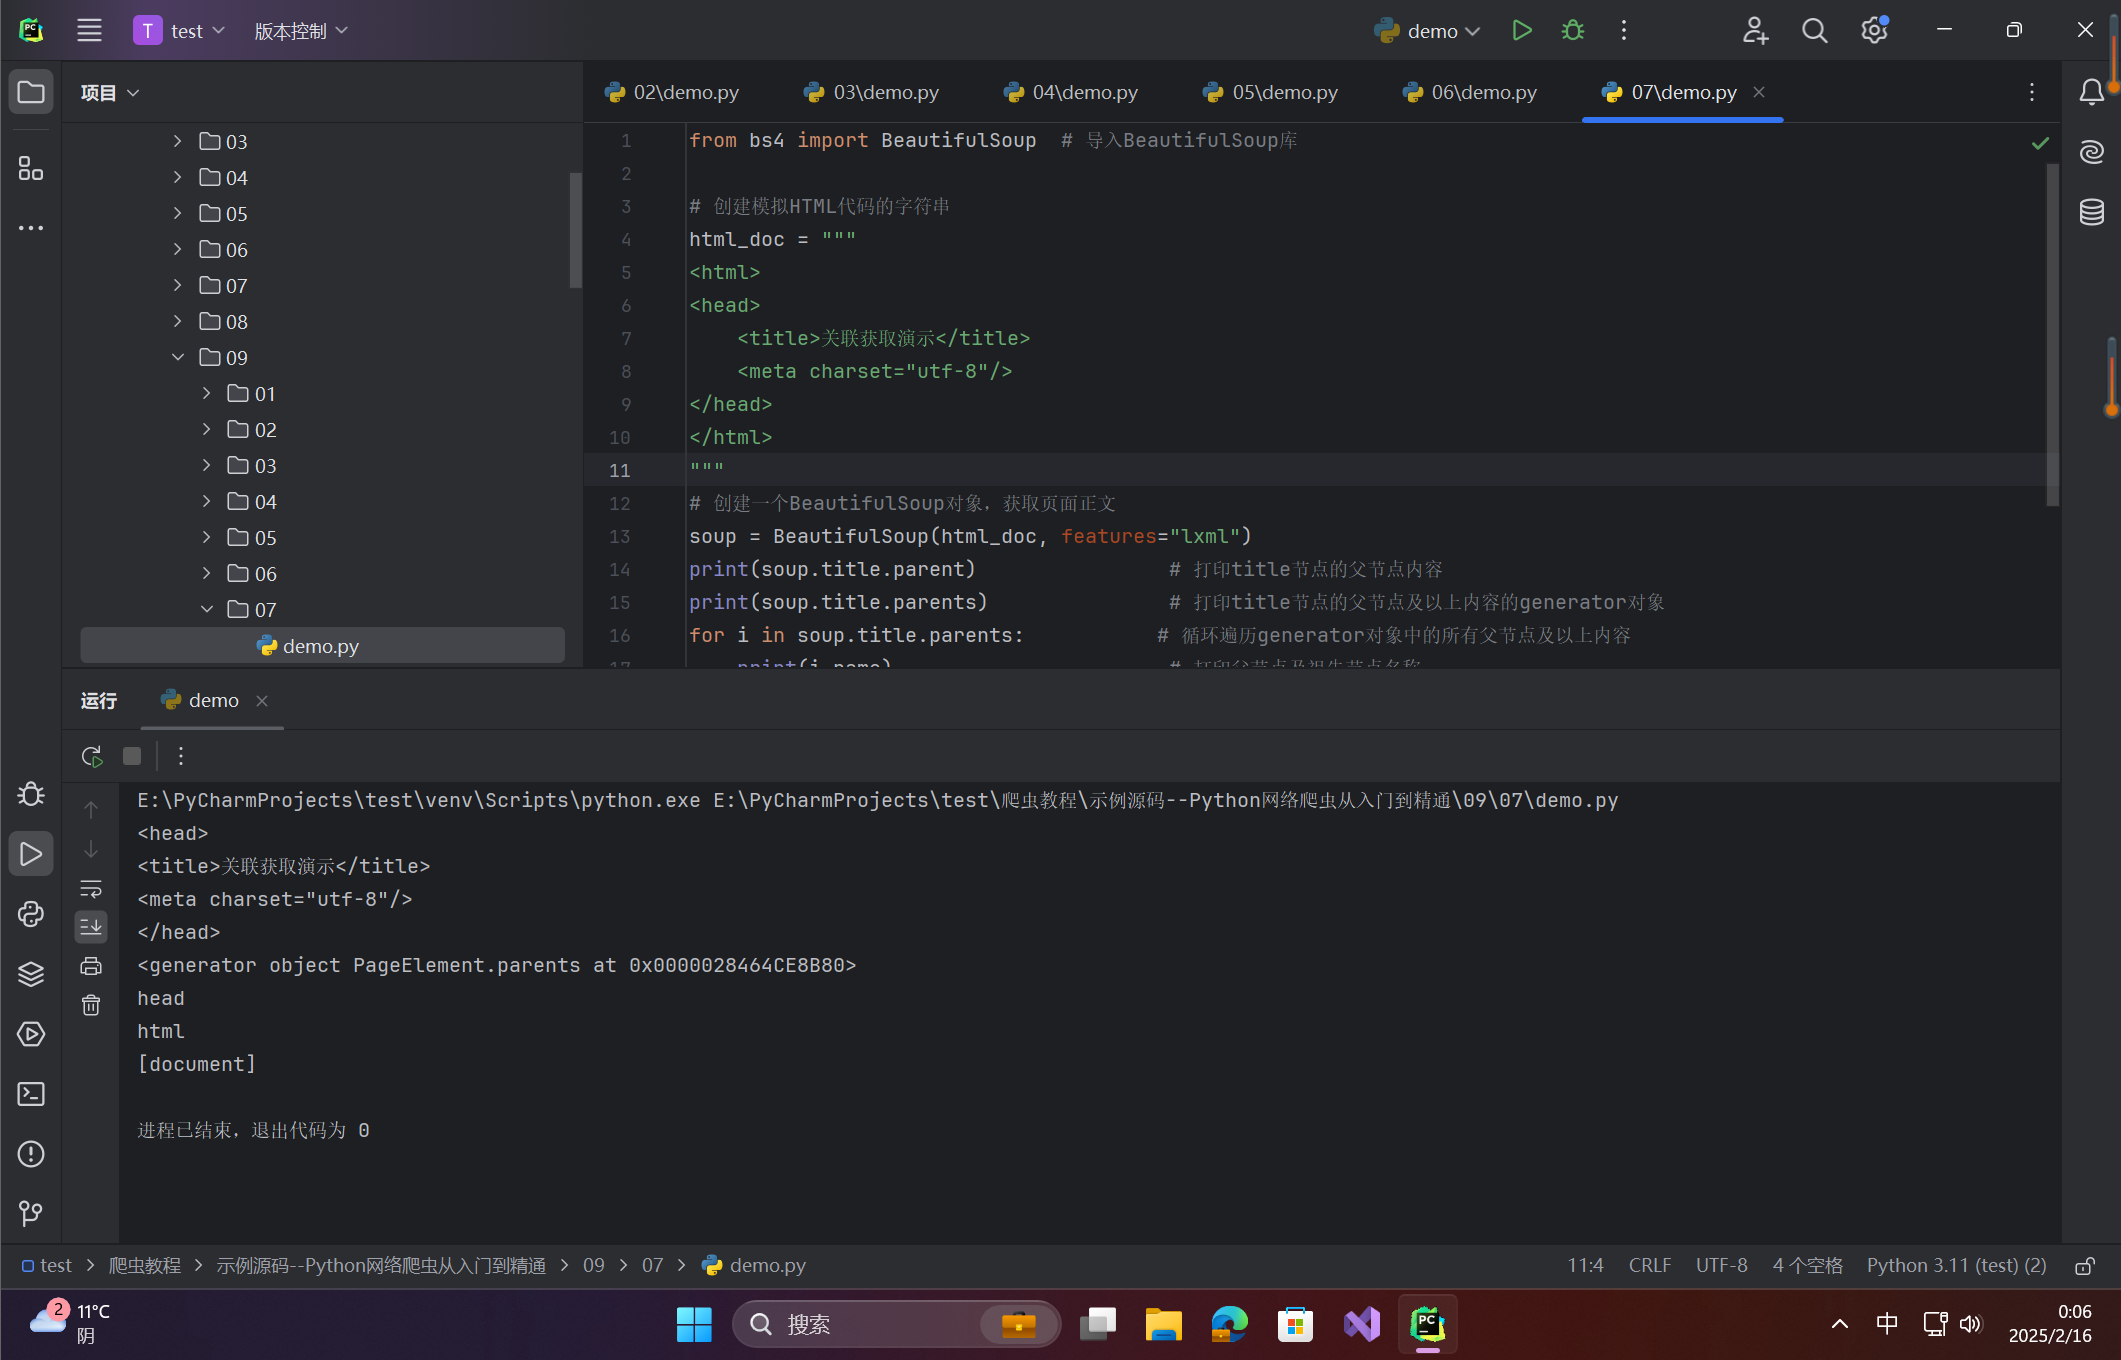Open Search Everywhere magnifier
The image size is (2121, 1360).
pos(1814,30)
